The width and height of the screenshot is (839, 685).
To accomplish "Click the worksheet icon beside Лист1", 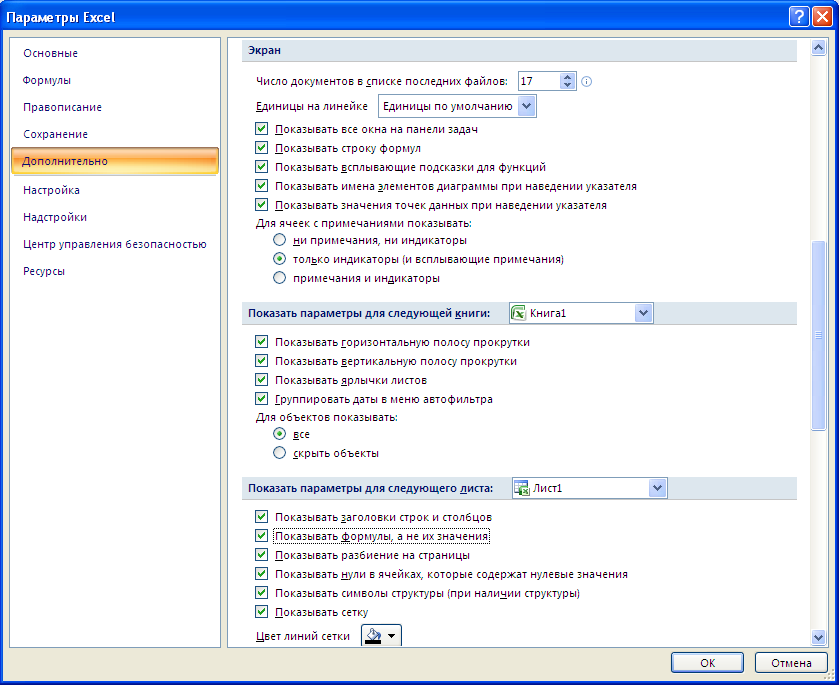I will click(521, 488).
